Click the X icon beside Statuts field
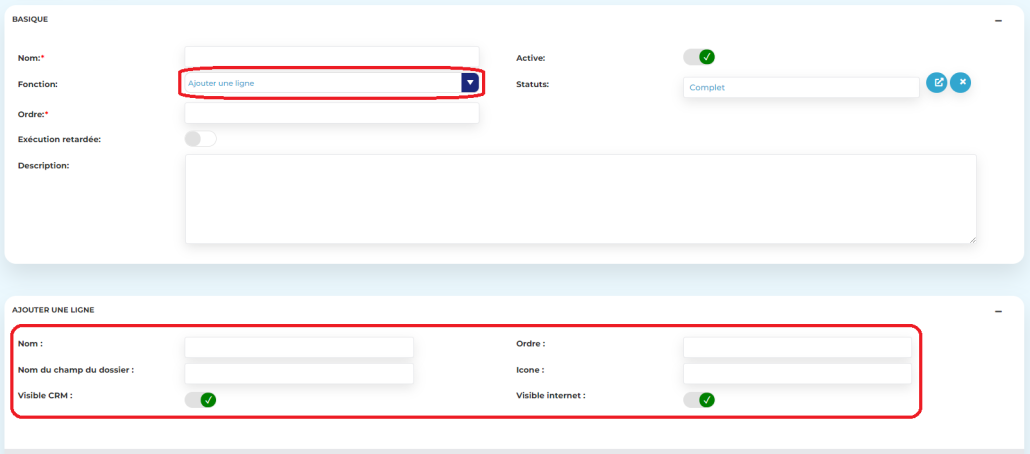This screenshot has width=1030, height=454. pyautogui.click(x=960, y=83)
